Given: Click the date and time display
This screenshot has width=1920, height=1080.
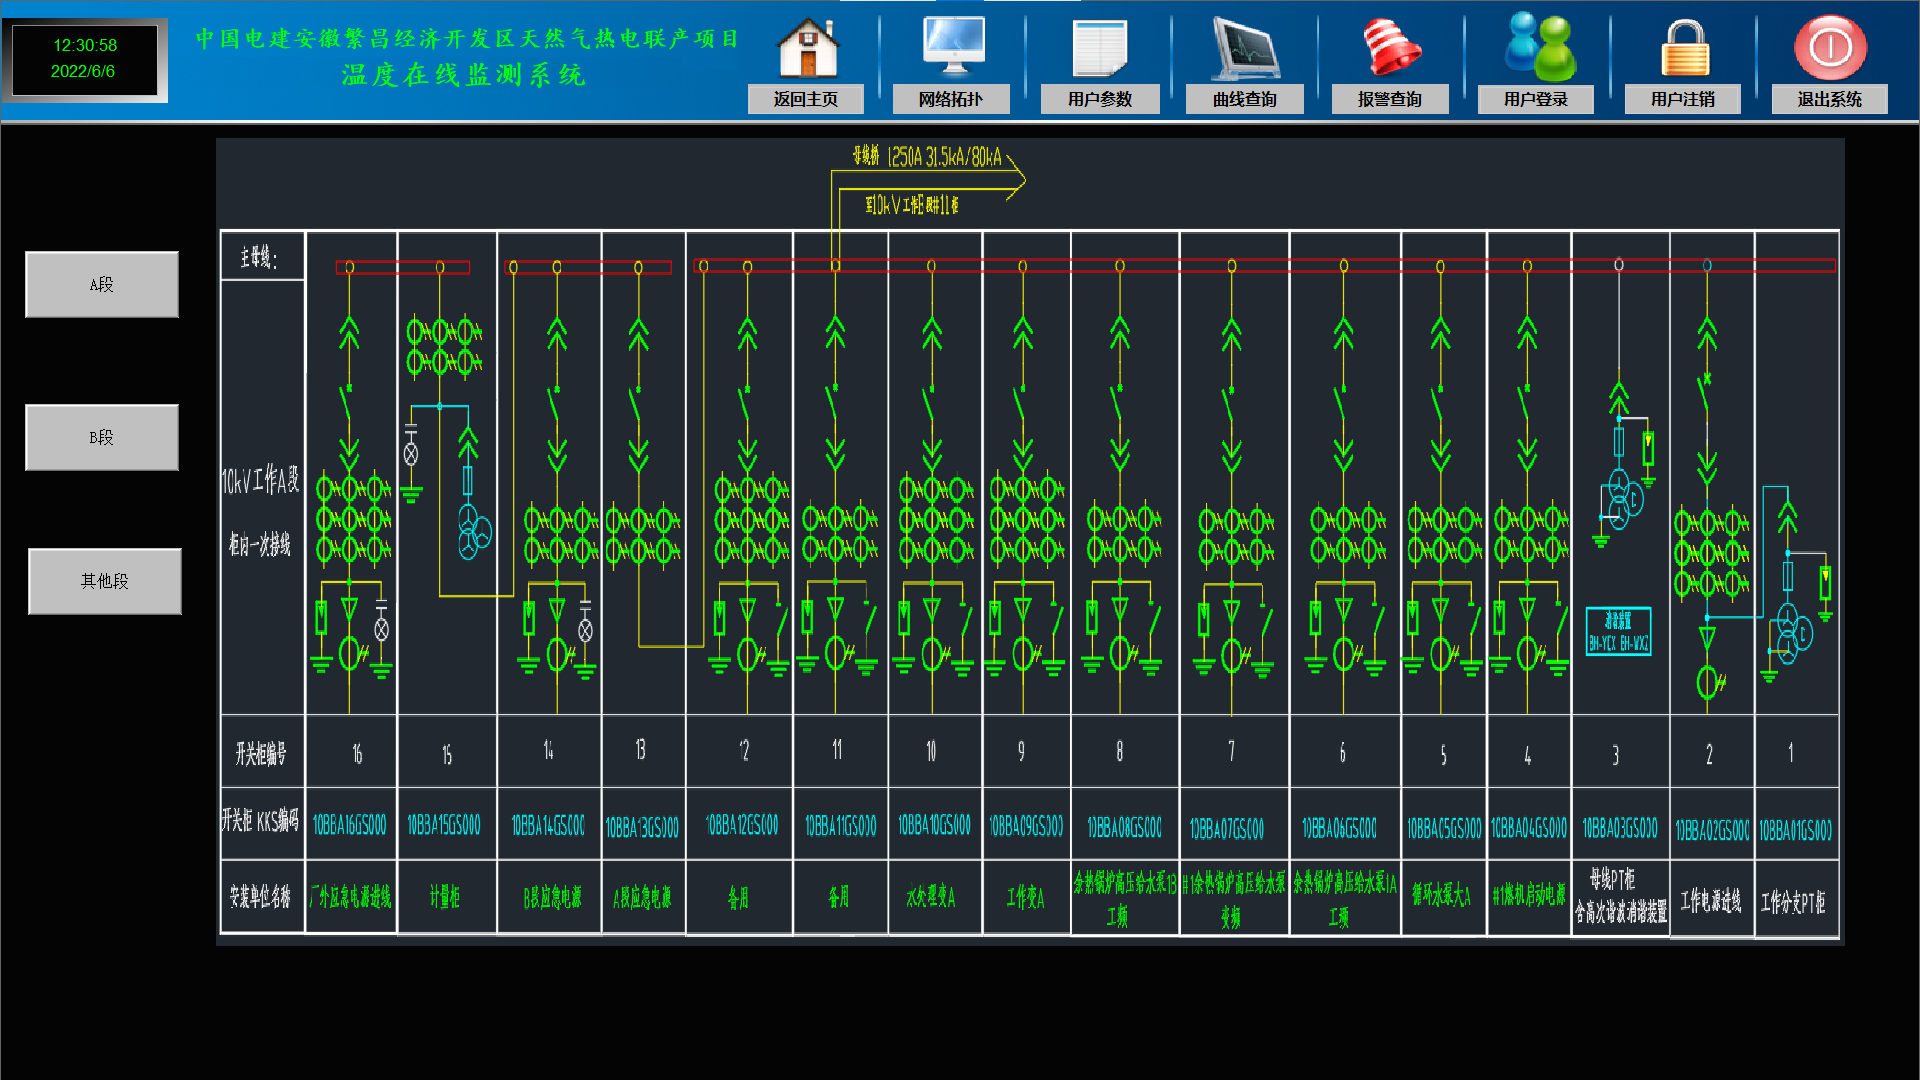Looking at the screenshot, I should click(x=85, y=58).
